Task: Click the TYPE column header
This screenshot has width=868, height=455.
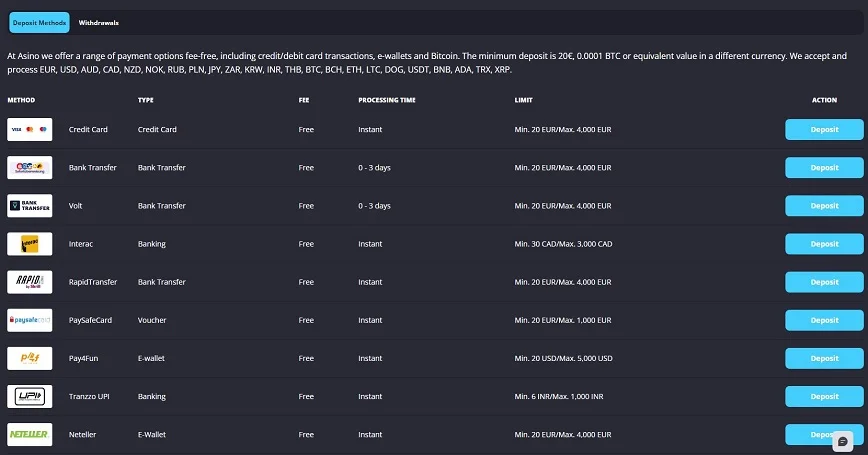Action: [x=146, y=100]
